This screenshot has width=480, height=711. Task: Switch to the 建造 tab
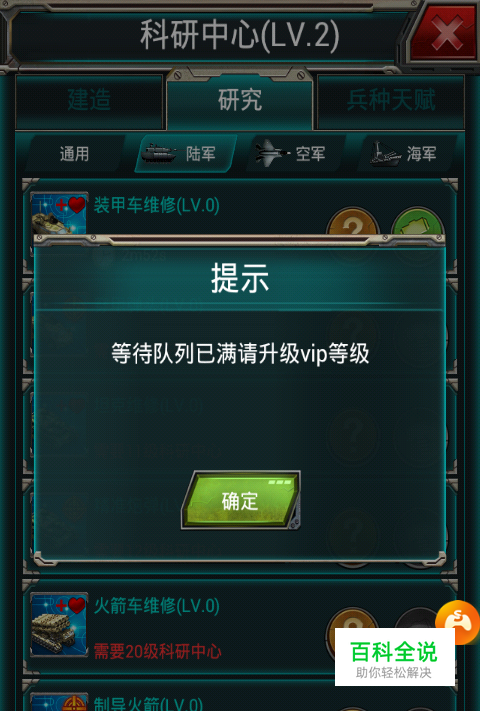(89, 100)
